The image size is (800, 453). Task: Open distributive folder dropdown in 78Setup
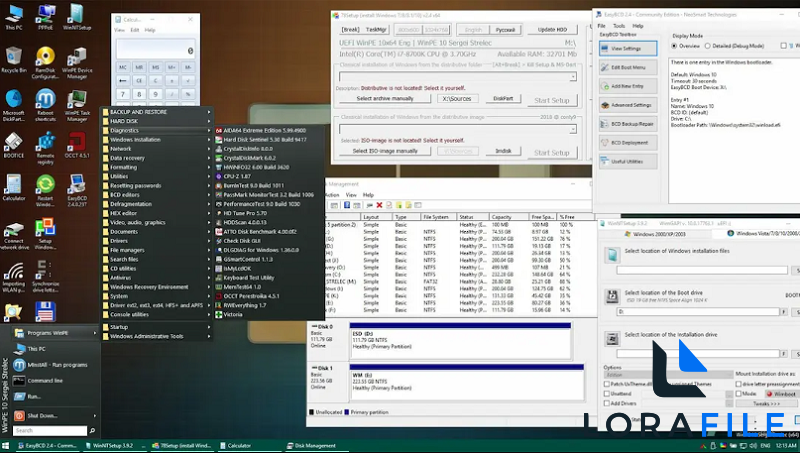click(x=573, y=77)
